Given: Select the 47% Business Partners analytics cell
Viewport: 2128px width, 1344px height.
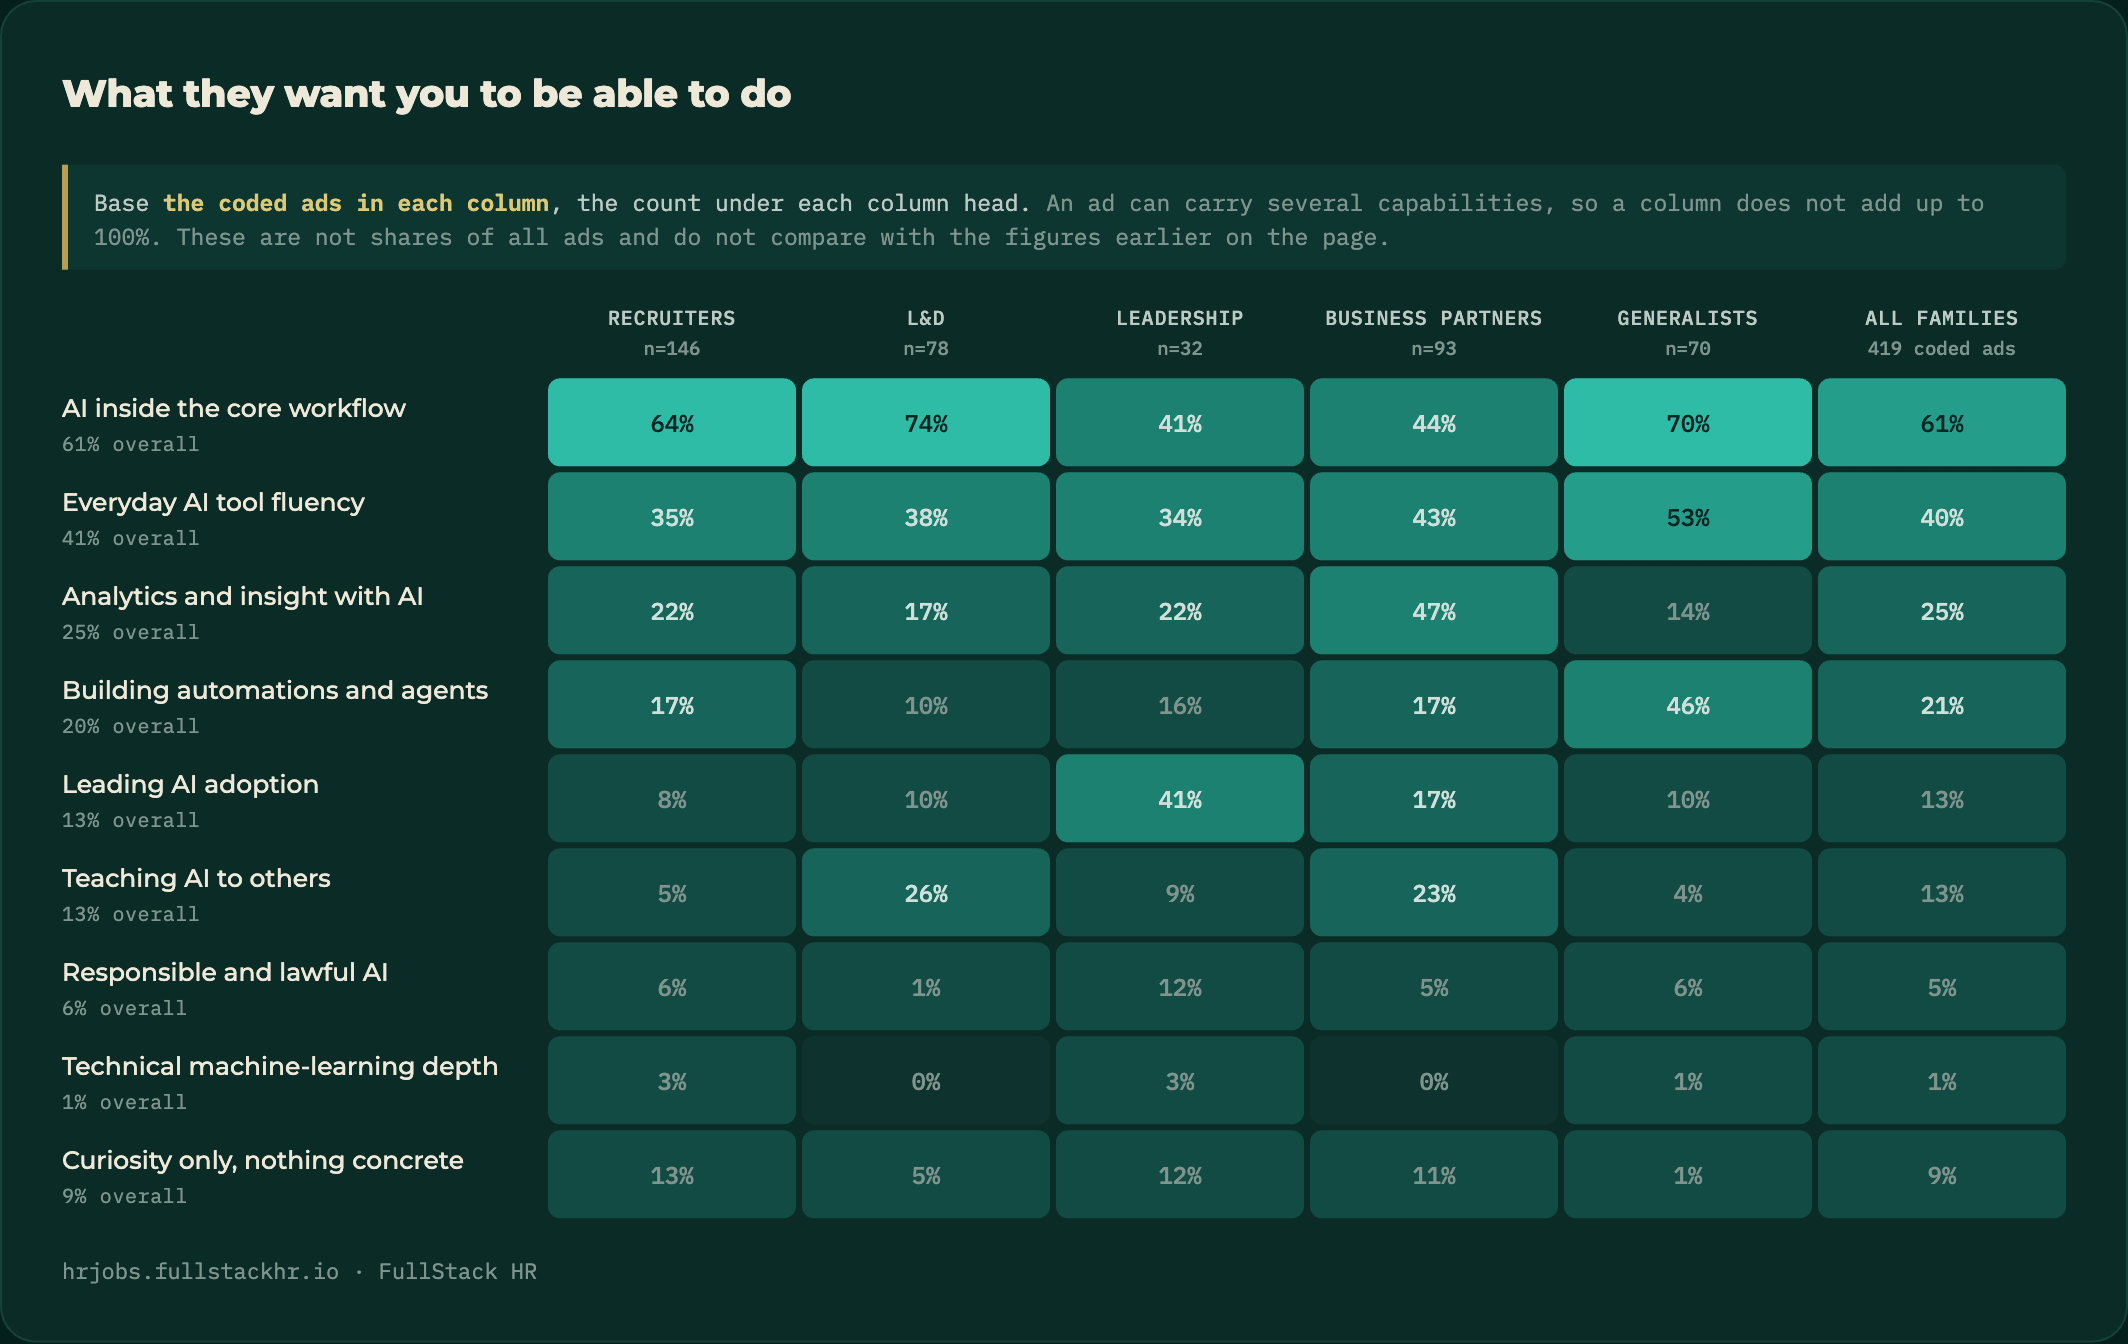Looking at the screenshot, I should [x=1434, y=610].
